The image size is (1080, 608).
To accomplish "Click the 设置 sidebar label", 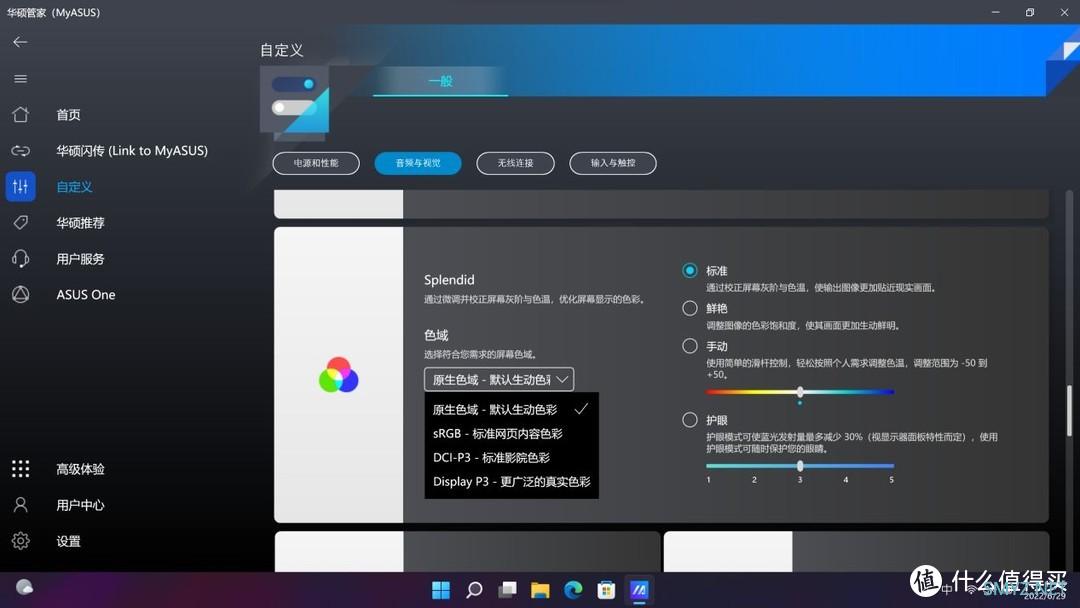I will tap(68, 541).
